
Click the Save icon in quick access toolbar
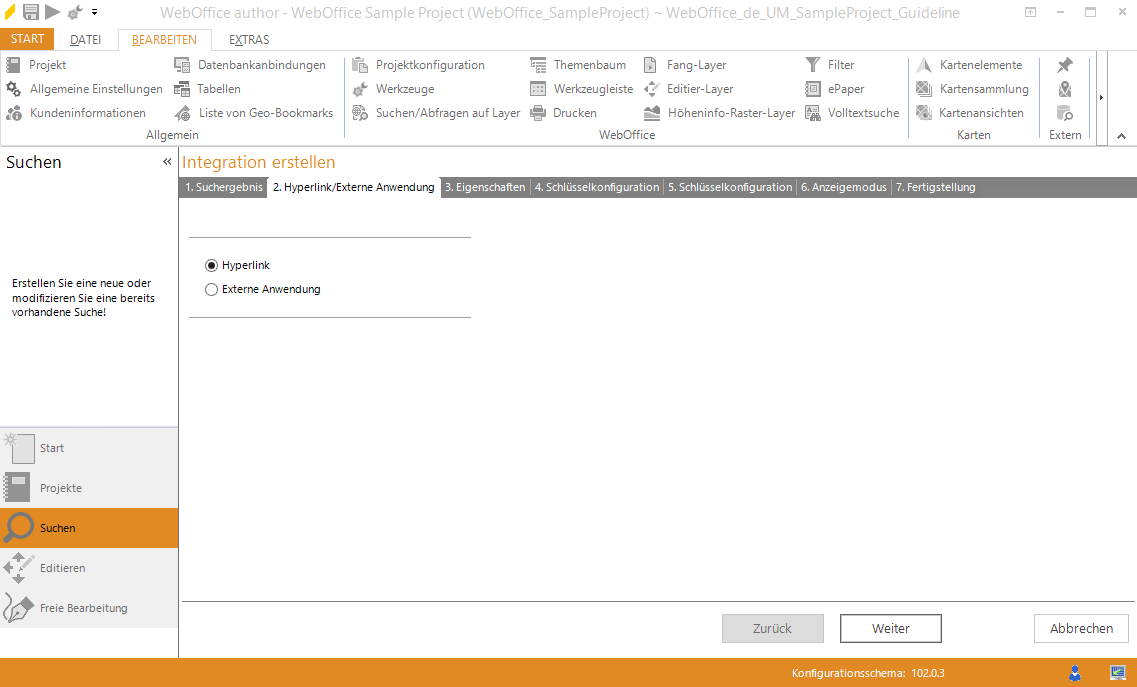[x=31, y=12]
